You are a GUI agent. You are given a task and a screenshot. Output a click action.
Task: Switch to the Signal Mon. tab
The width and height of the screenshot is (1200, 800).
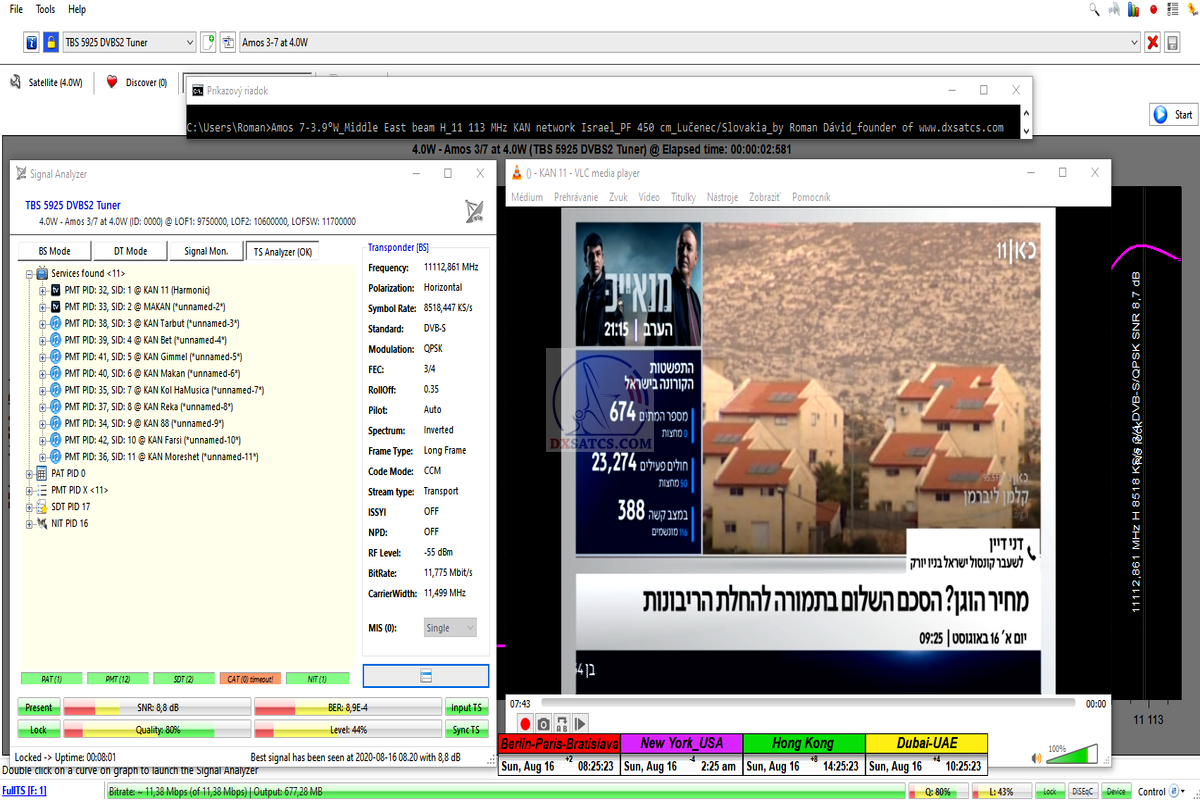click(207, 251)
